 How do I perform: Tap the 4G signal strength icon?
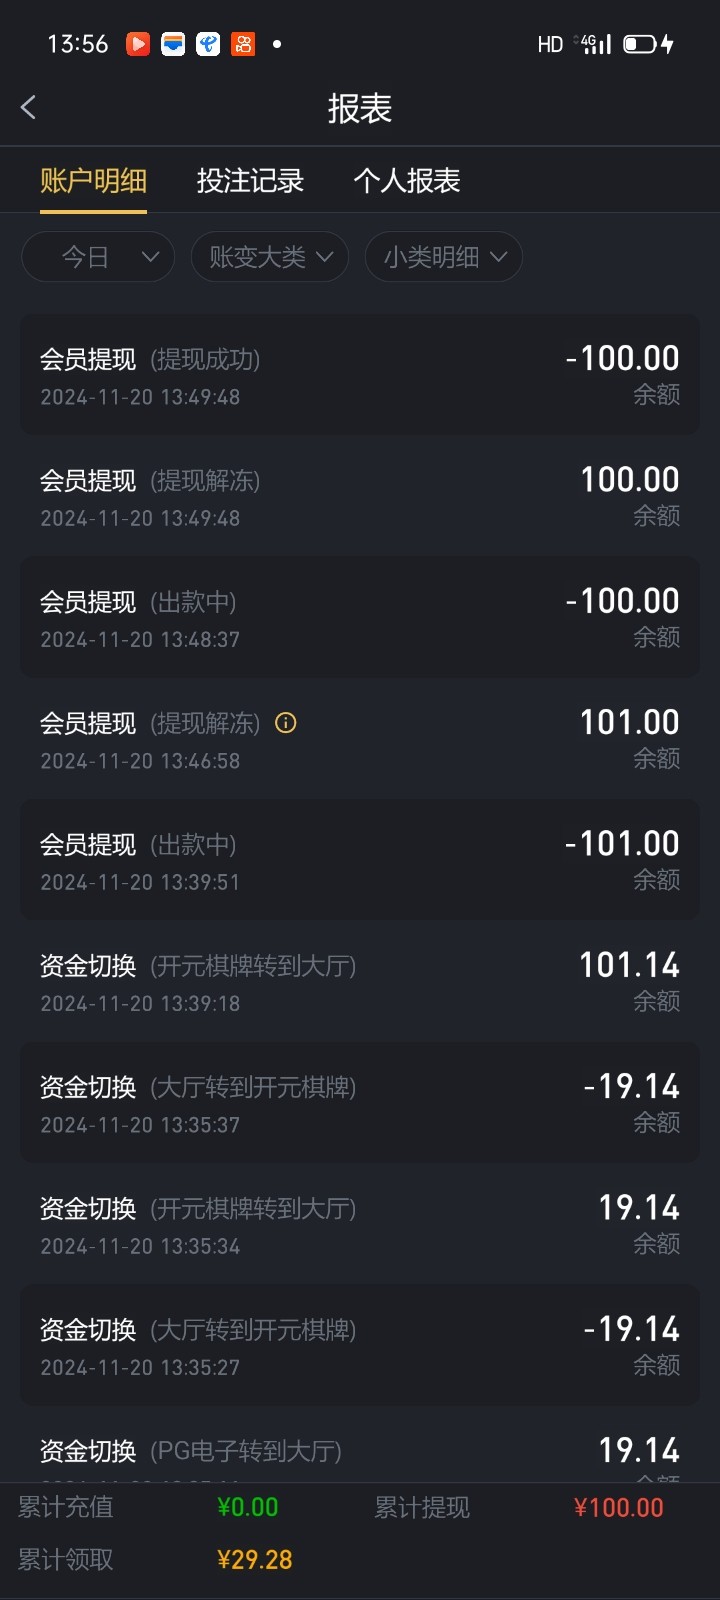(x=596, y=44)
